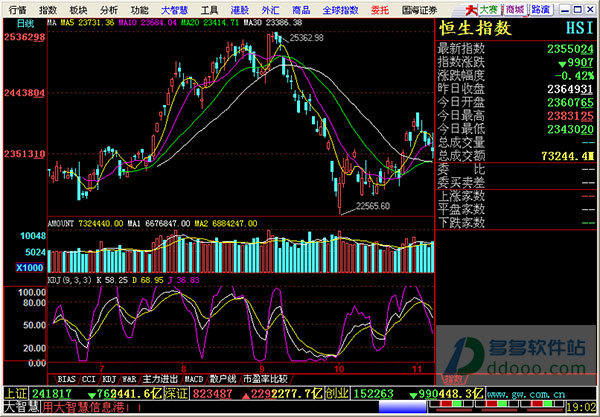
Task: Open the 商品 menu
Action: coord(301,10)
